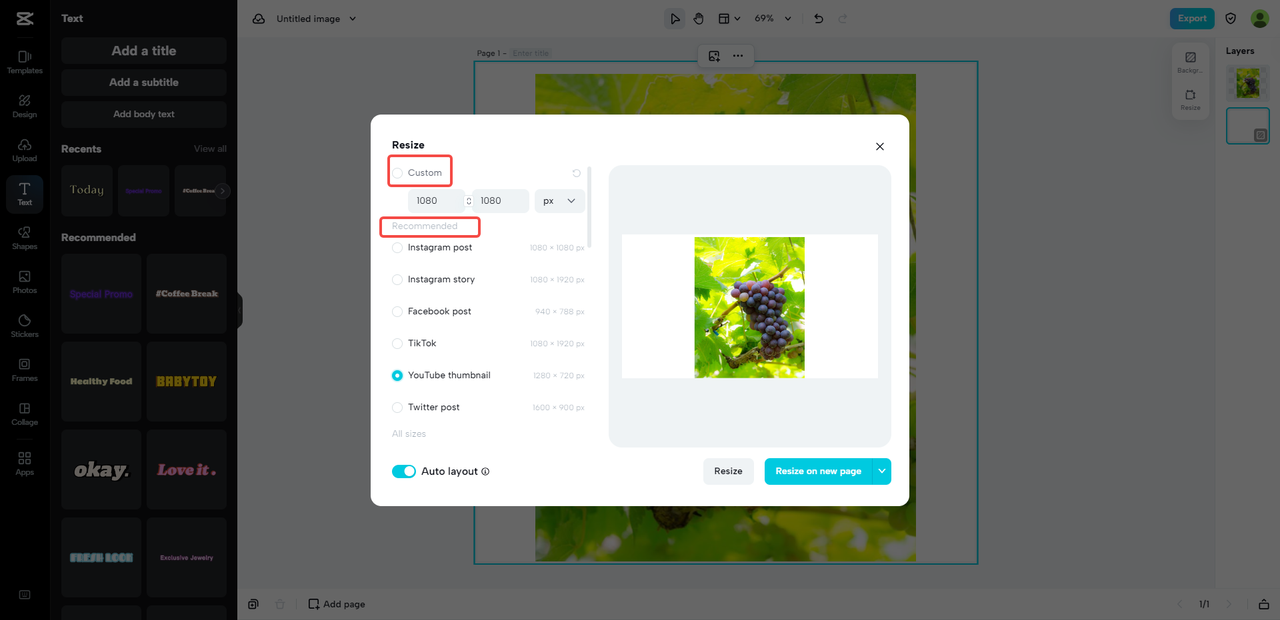1280x620 pixels.
Task: Click the add page icon above canvas
Action: tap(714, 56)
